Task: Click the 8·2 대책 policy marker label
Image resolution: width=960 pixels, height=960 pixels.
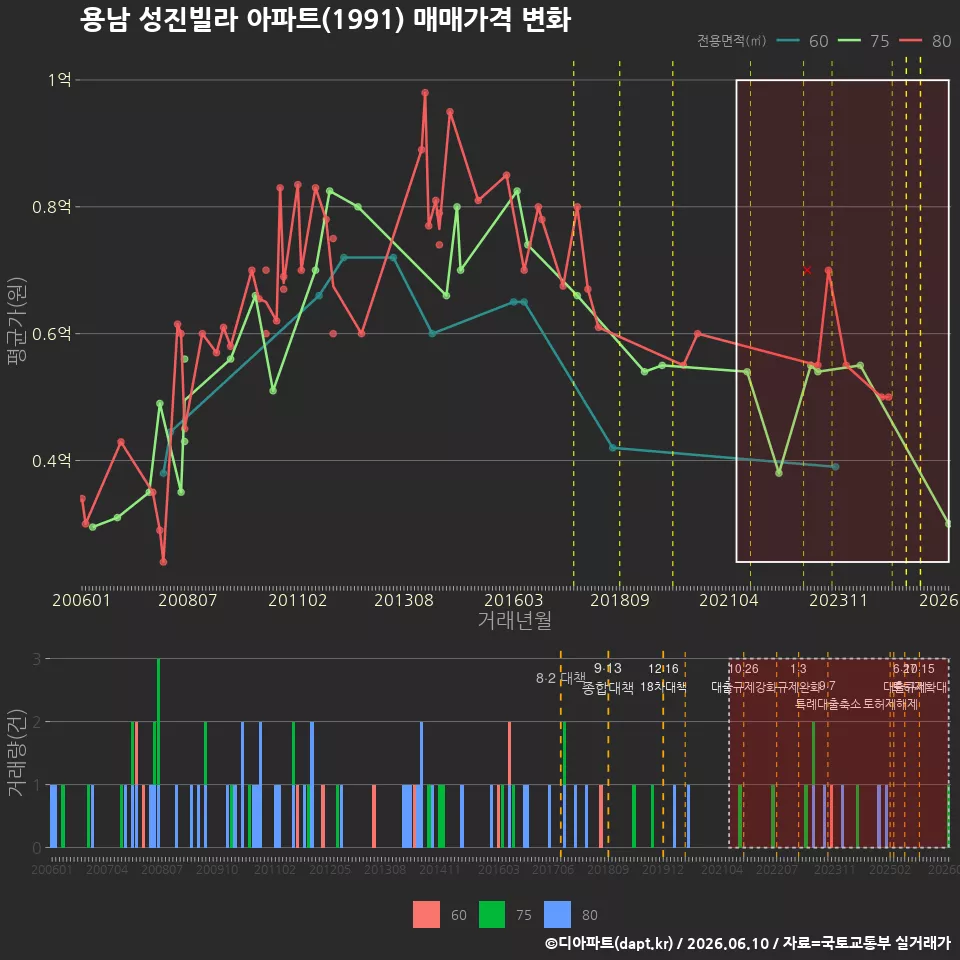Action: click(561, 678)
